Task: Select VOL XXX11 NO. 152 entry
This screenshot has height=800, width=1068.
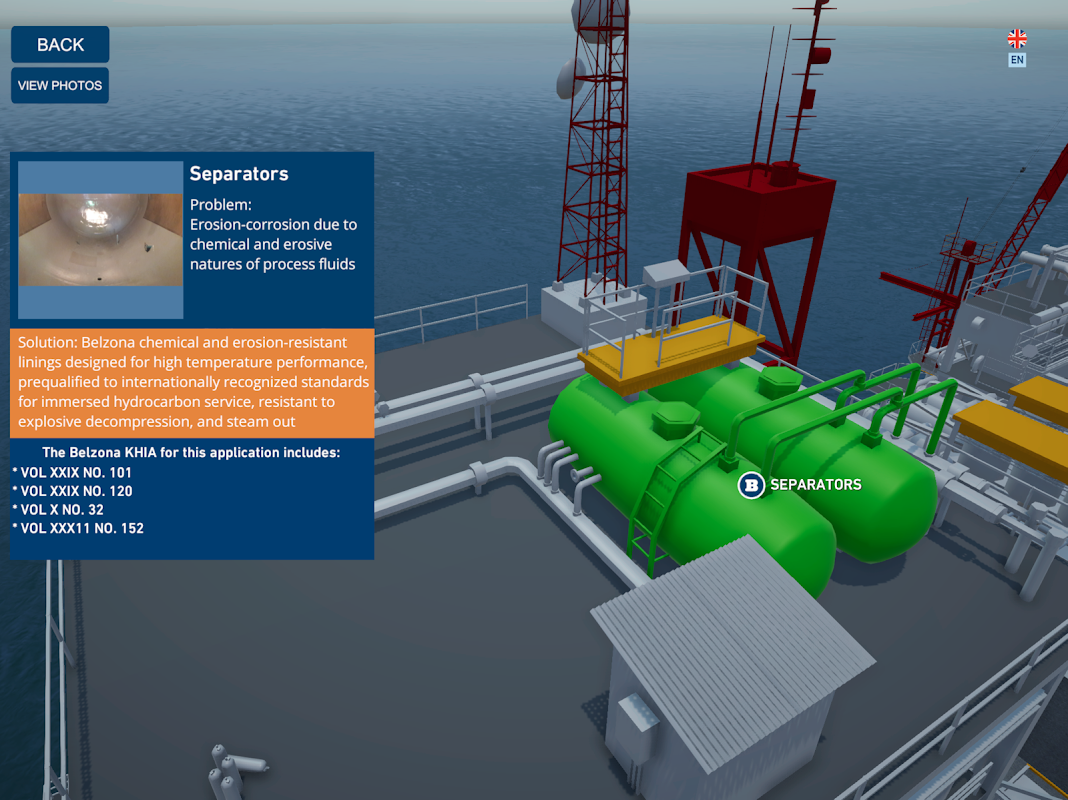Action: (78, 528)
